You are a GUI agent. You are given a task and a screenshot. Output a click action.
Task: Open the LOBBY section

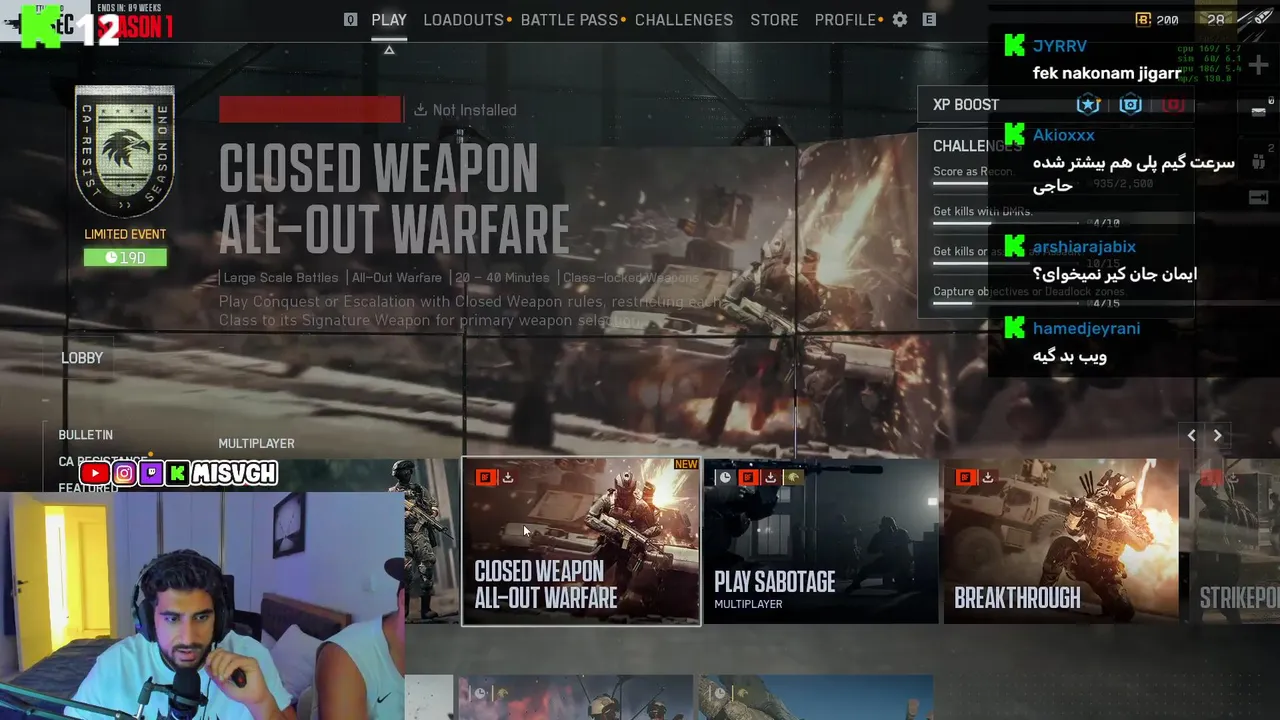click(82, 358)
